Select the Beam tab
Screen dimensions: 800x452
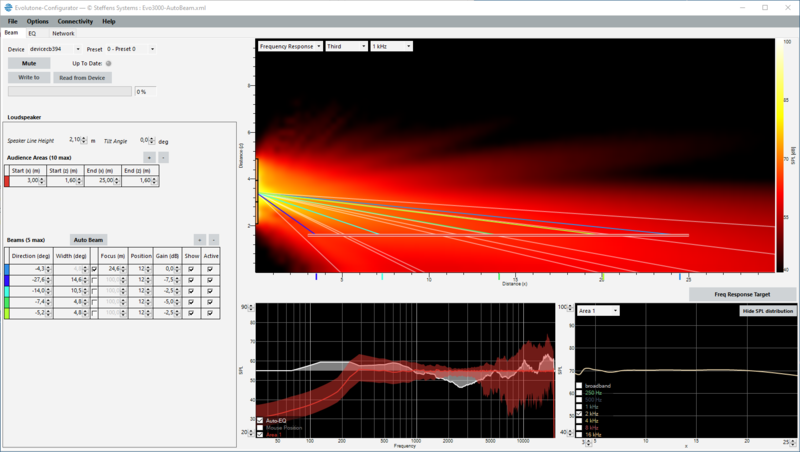(x=11, y=33)
